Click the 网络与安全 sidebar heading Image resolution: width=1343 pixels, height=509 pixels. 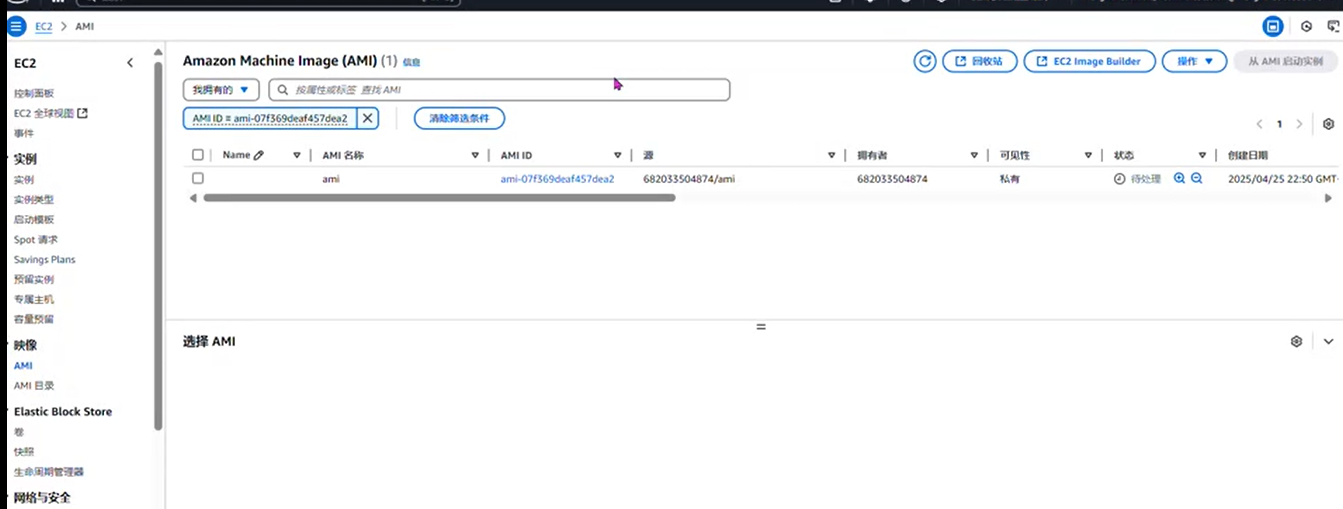(42, 497)
